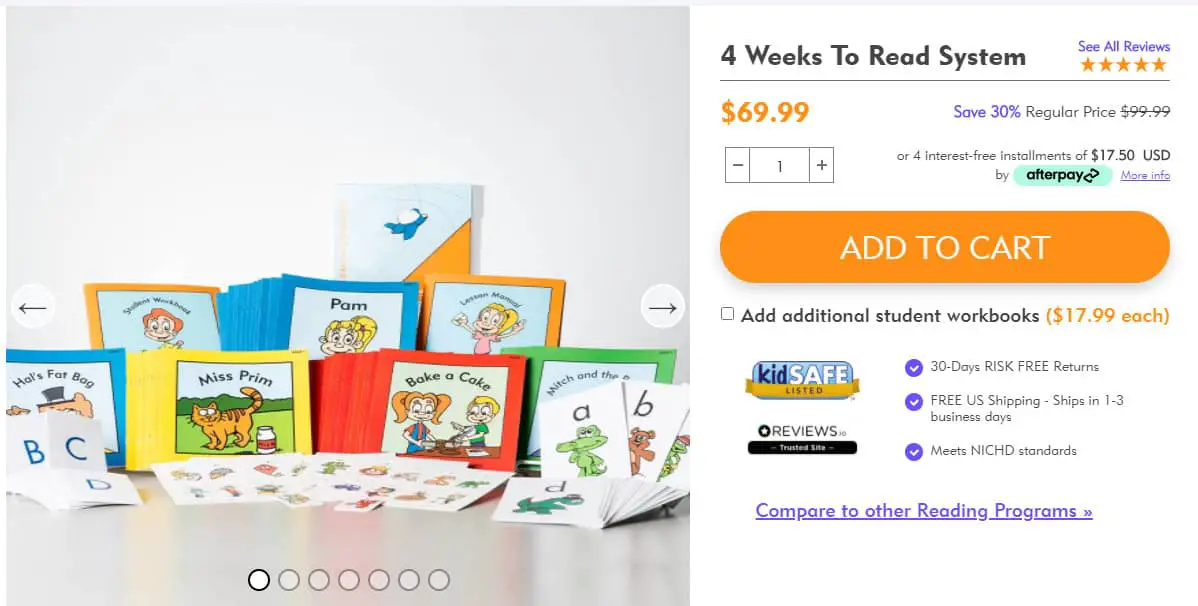Viewport: 1198px width, 606px height.
Task: Select the first carousel dot
Action: [259, 580]
